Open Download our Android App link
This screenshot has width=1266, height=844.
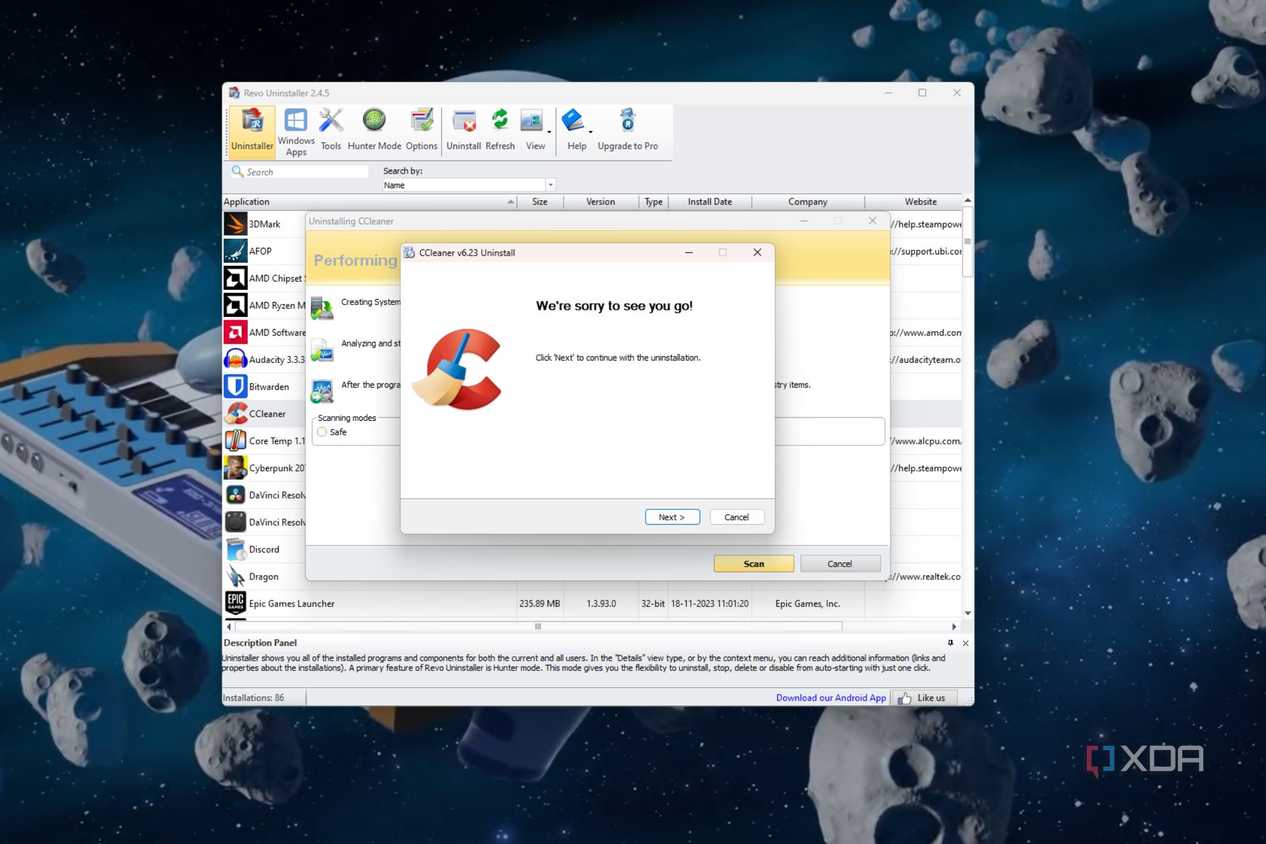pos(831,698)
